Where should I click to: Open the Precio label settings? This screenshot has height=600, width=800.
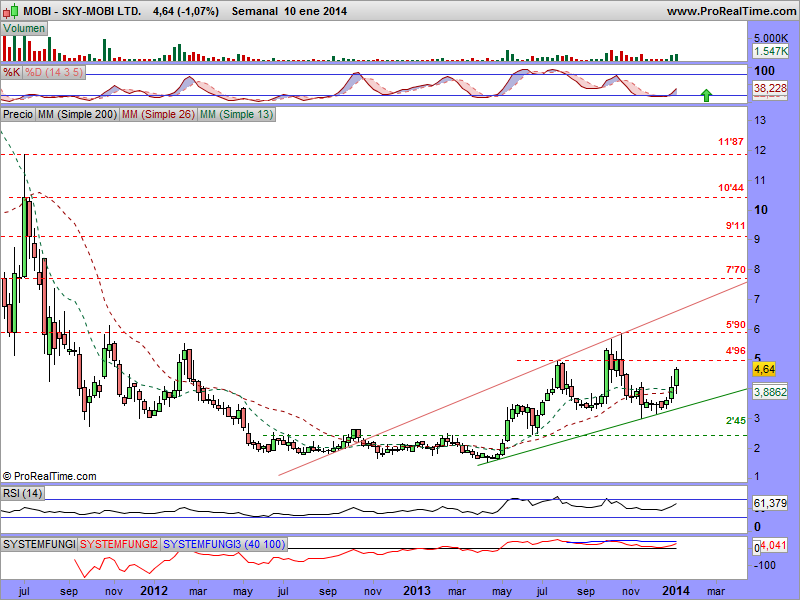click(18, 114)
